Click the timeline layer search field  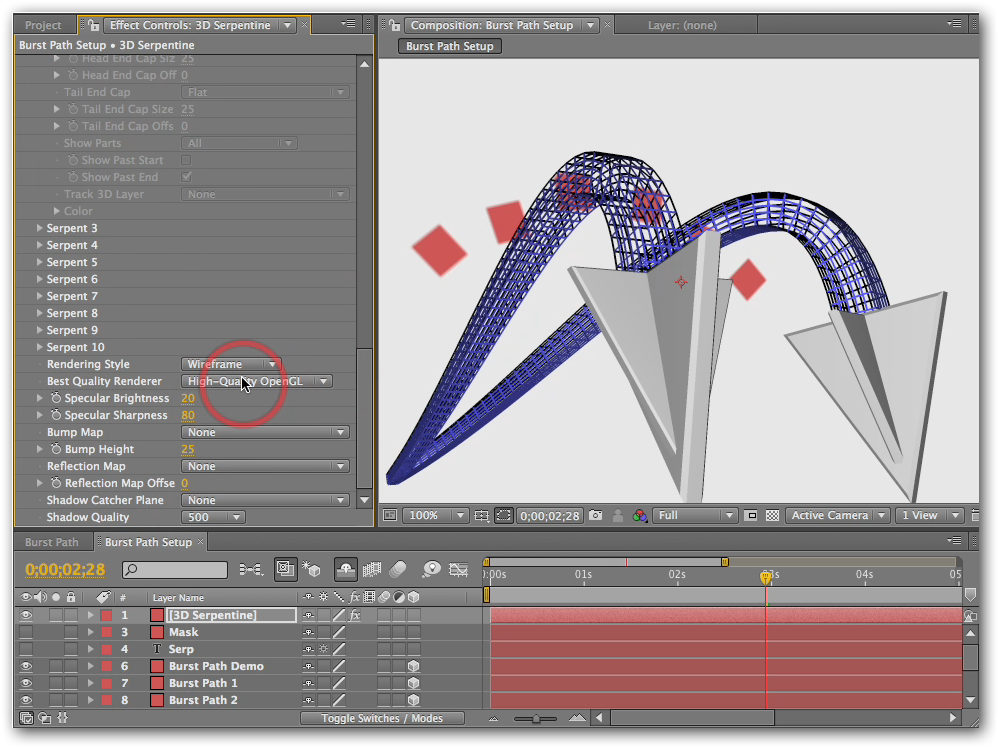[175, 570]
